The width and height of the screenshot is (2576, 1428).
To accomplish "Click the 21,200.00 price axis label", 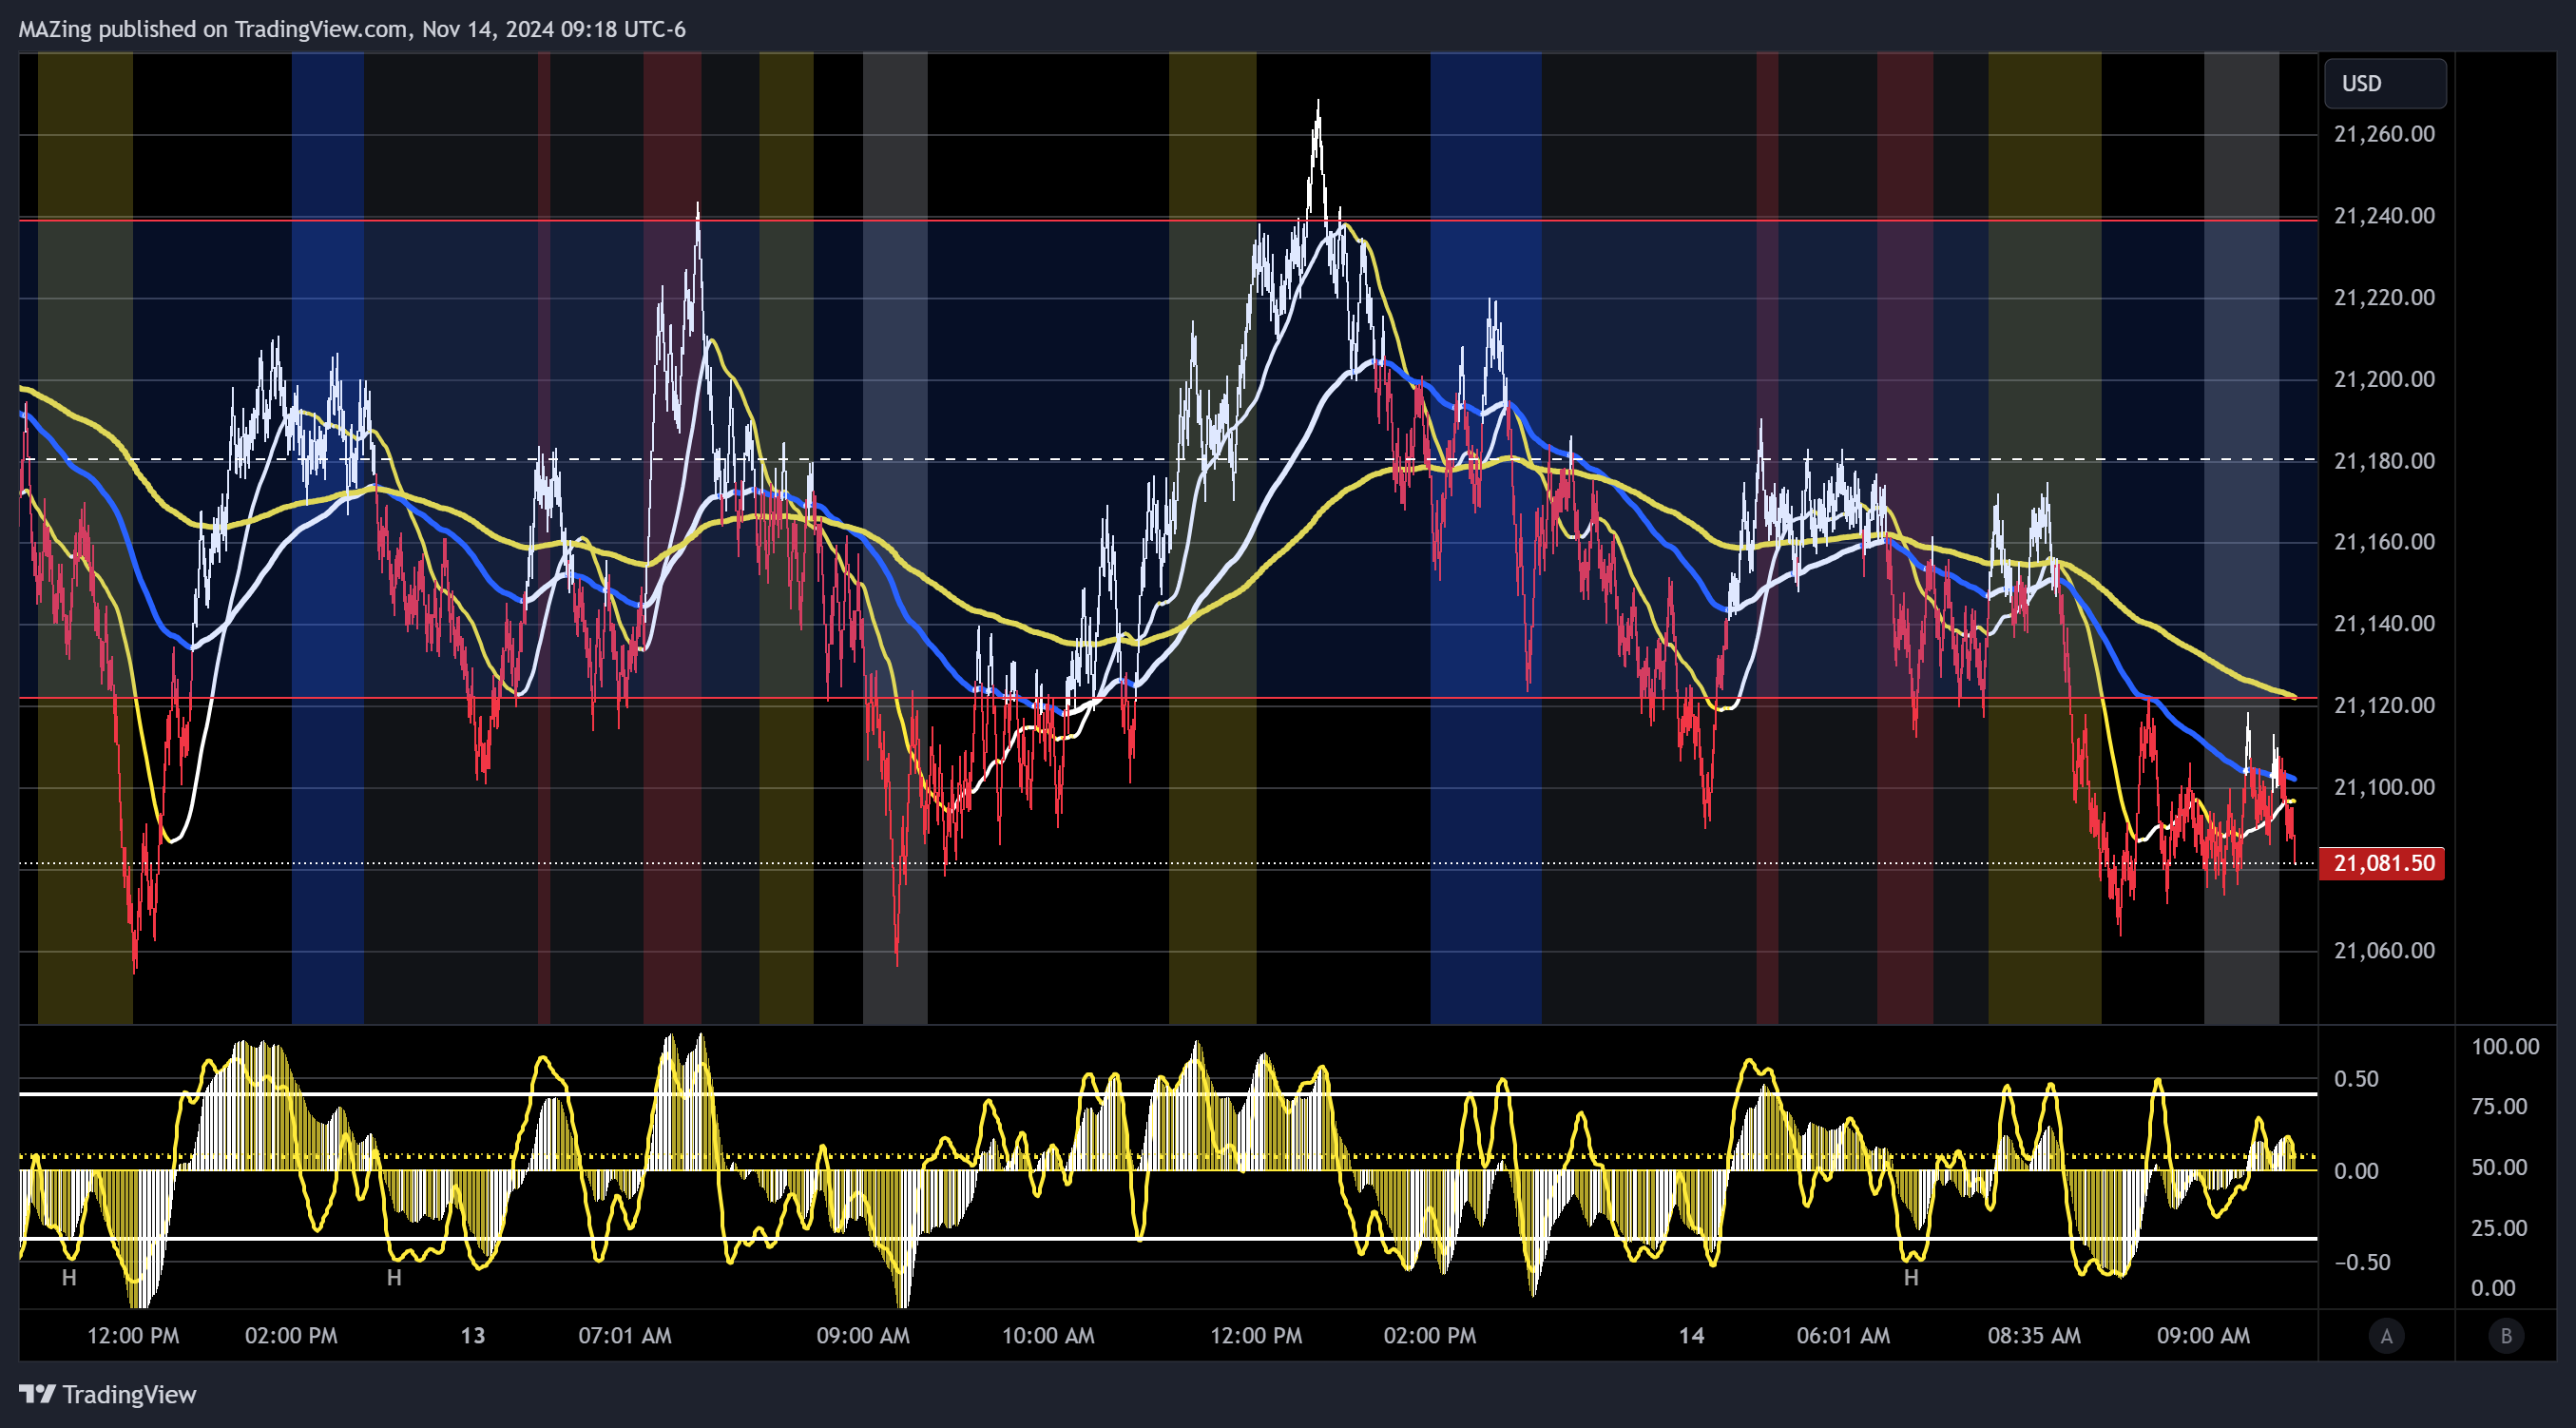I will tap(2384, 379).
